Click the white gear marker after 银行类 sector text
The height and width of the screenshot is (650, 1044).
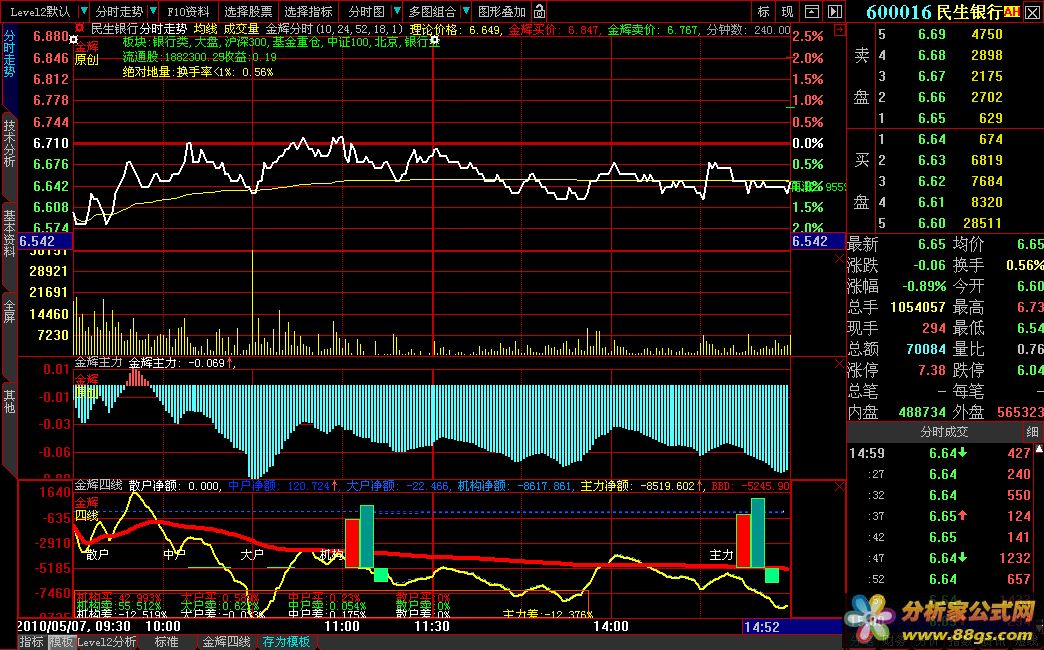click(435, 42)
